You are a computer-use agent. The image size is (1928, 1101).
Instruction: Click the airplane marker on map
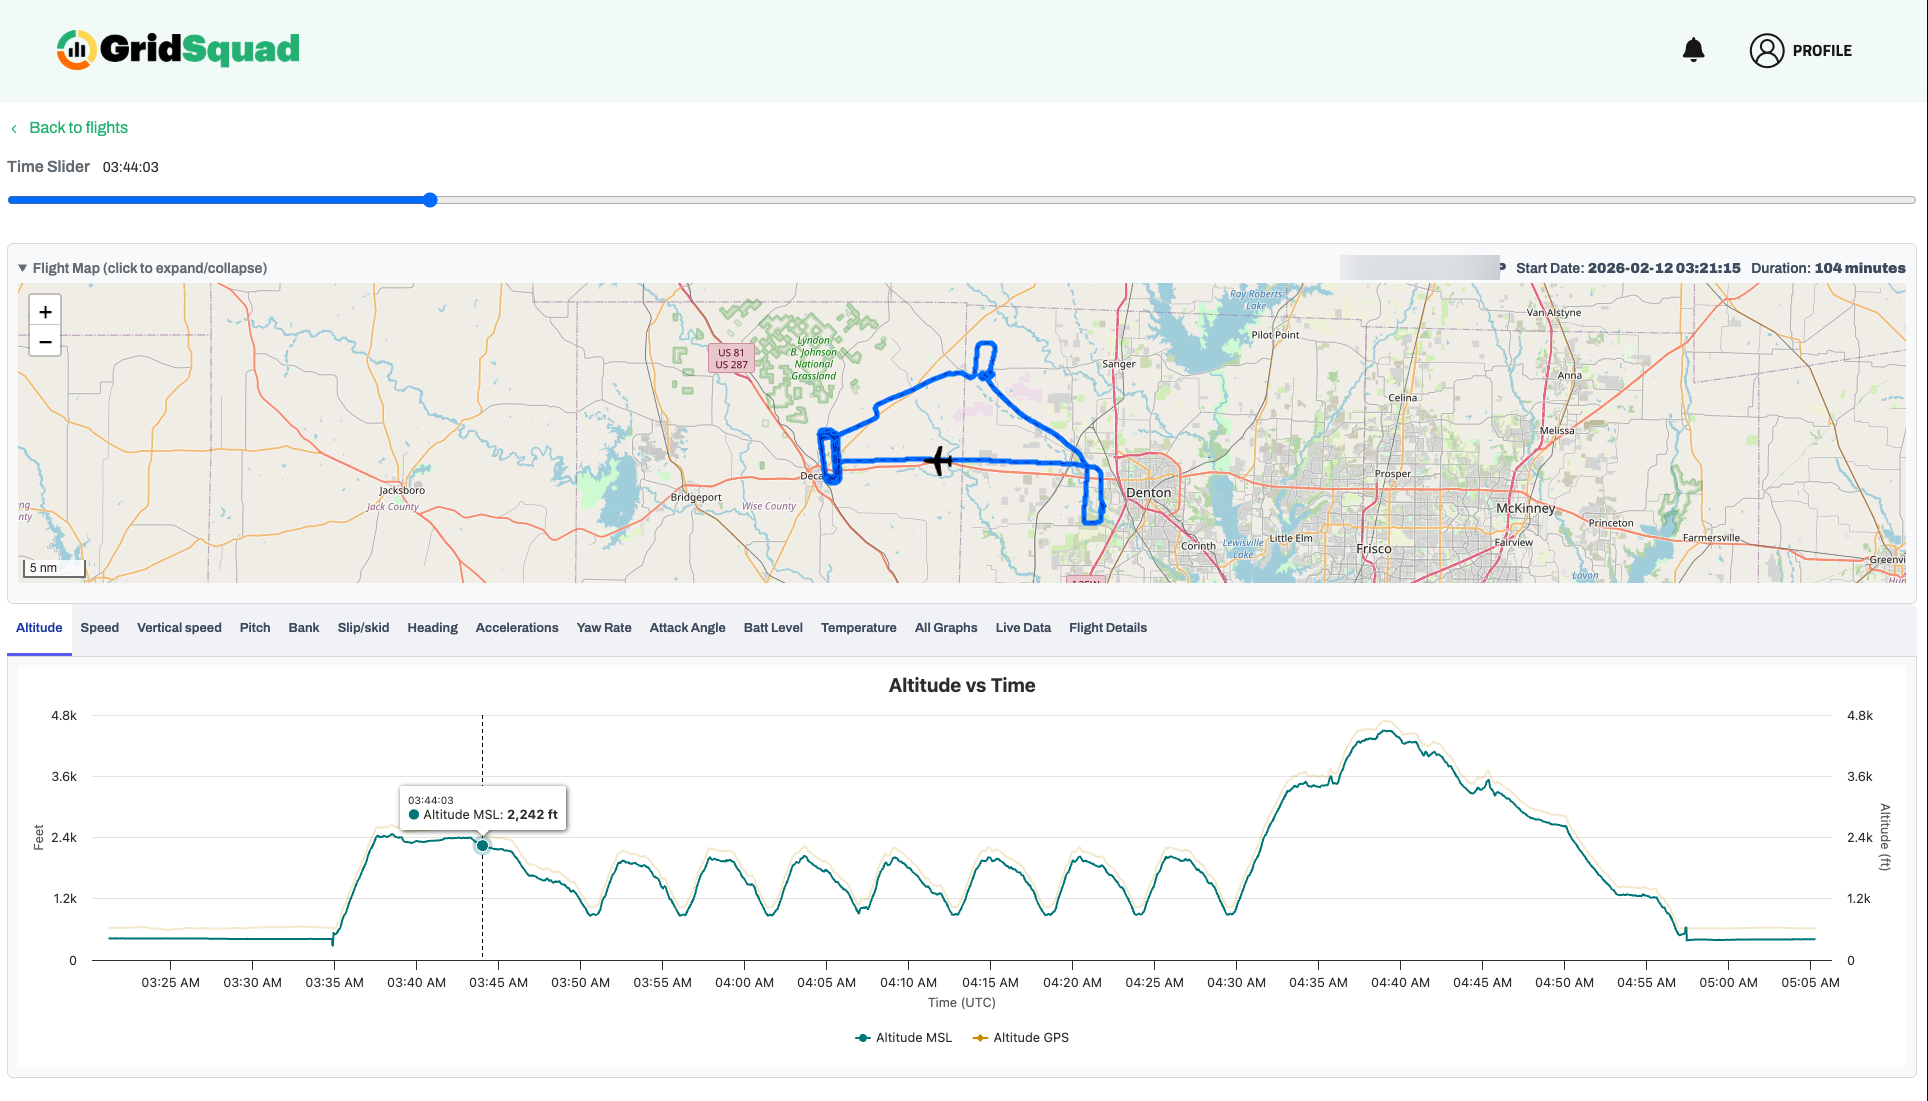[939, 461]
